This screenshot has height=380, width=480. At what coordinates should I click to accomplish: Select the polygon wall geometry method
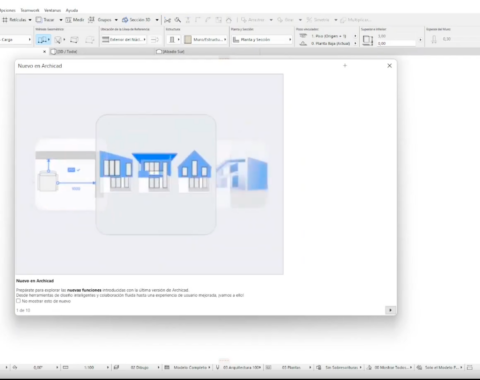pos(89,40)
